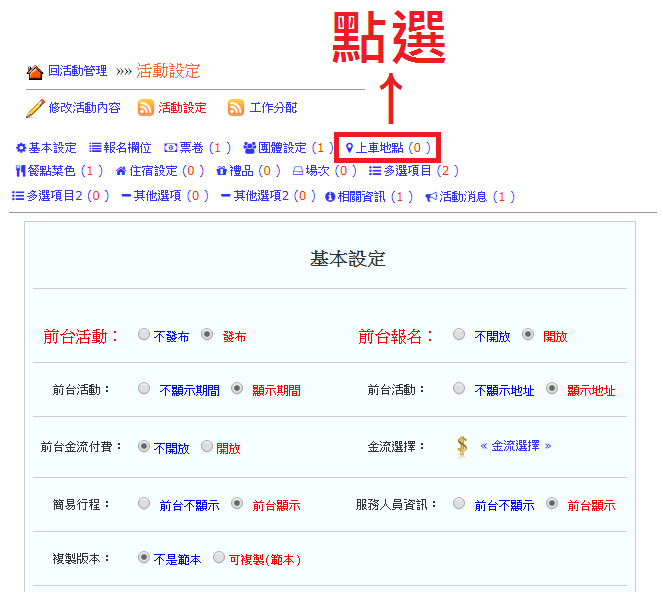Screen dimensions: 663x599
Task: Select 開放 radio for 前台金流付費
Action: (x=207, y=446)
